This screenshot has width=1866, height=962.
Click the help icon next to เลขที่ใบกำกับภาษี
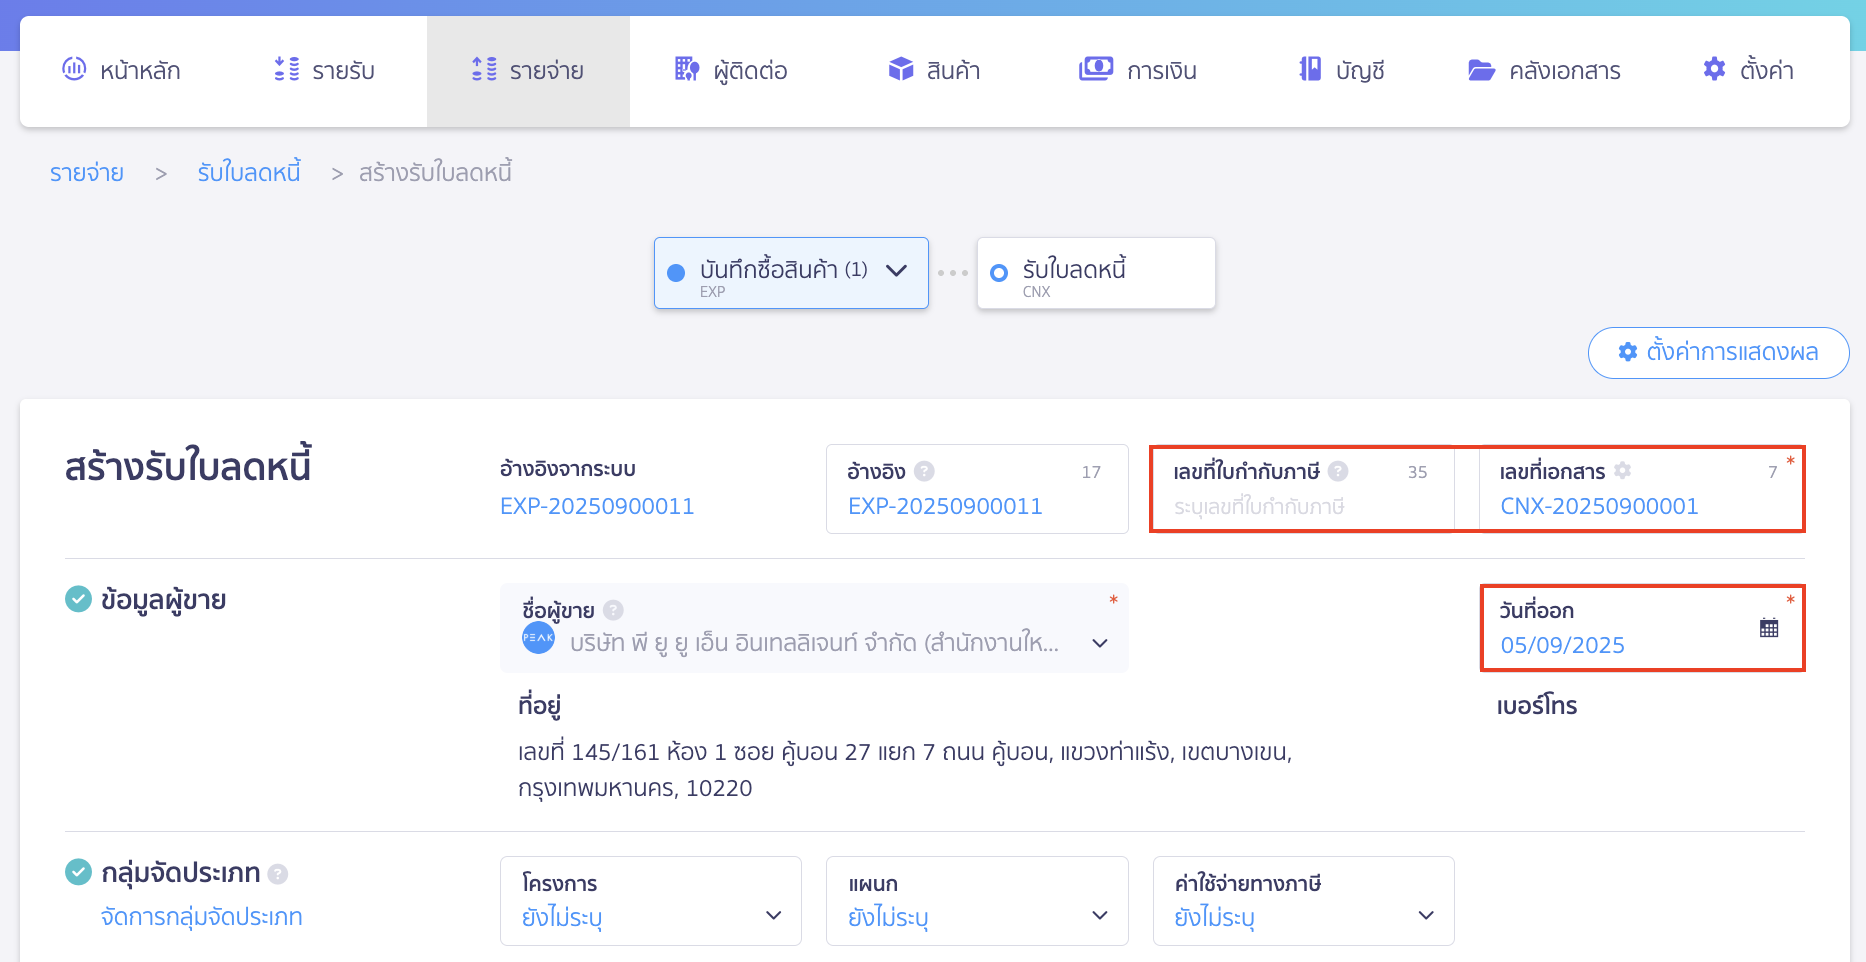(1338, 470)
